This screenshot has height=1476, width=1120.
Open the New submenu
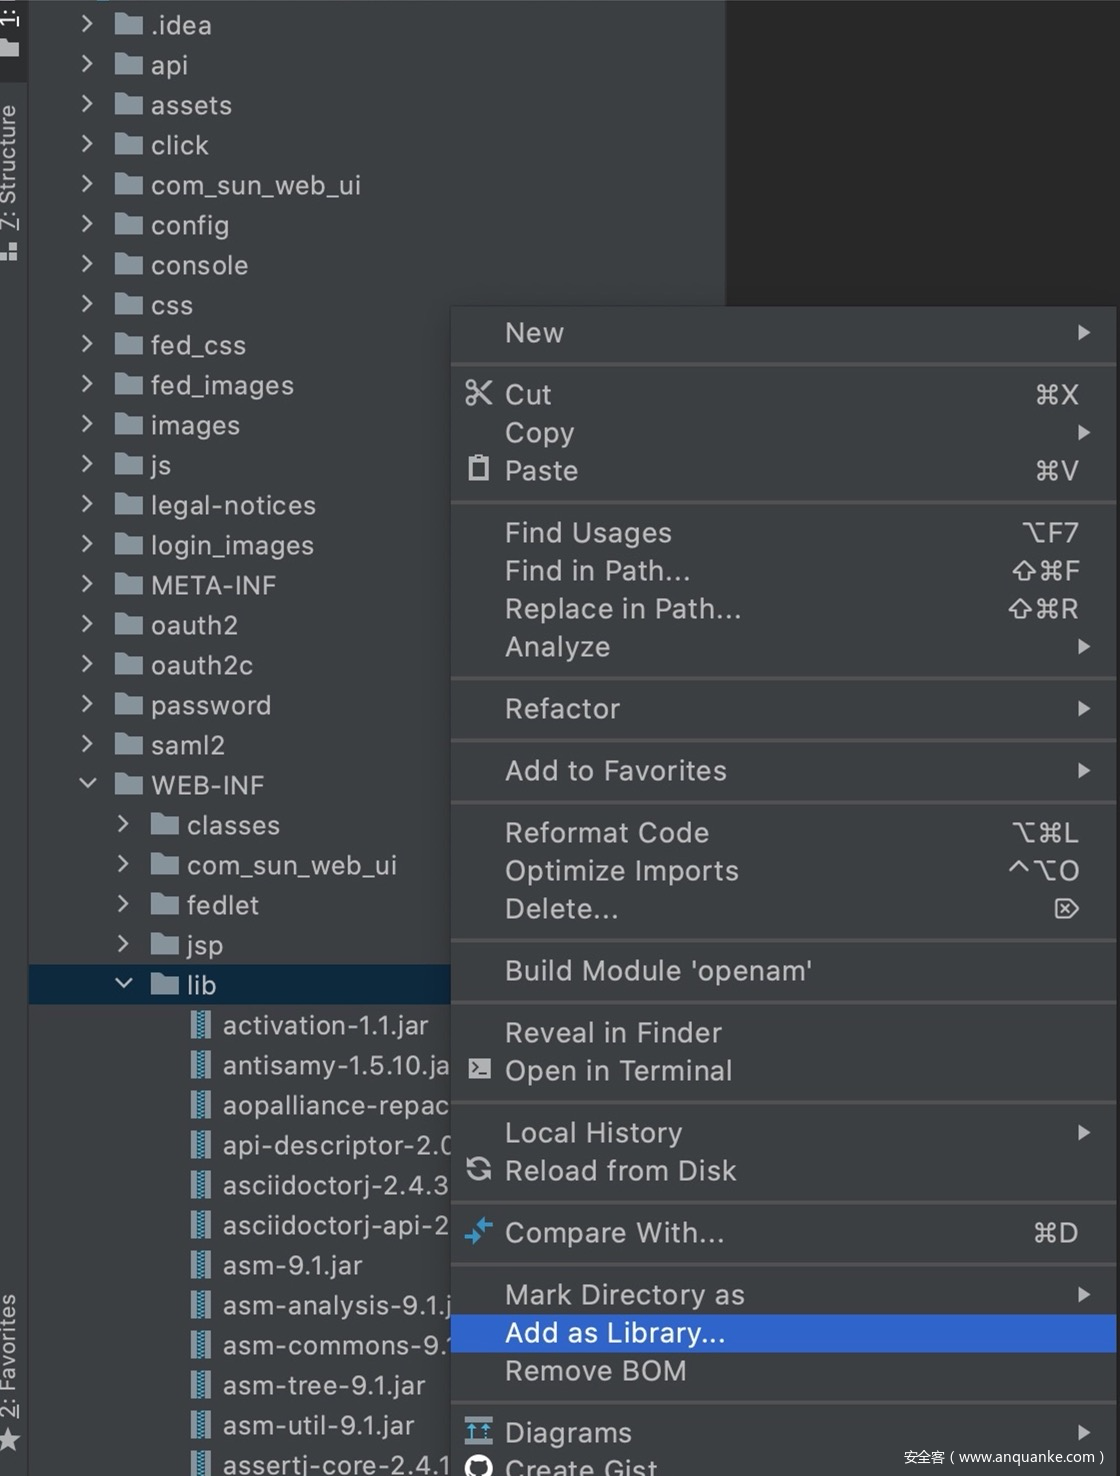pyautogui.click(x=535, y=333)
